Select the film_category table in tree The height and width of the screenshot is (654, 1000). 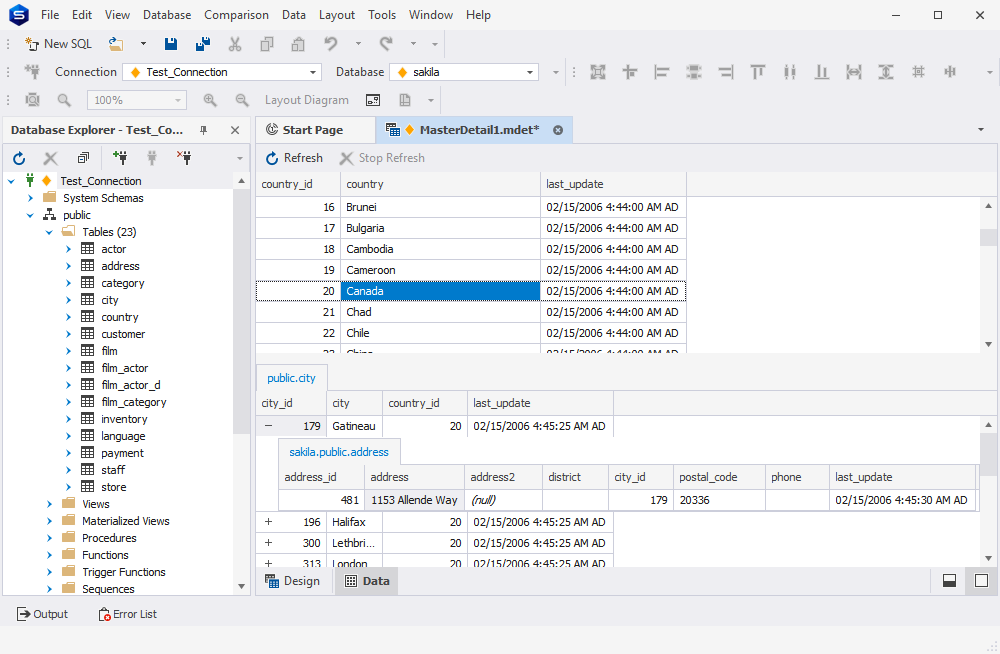[133, 402]
